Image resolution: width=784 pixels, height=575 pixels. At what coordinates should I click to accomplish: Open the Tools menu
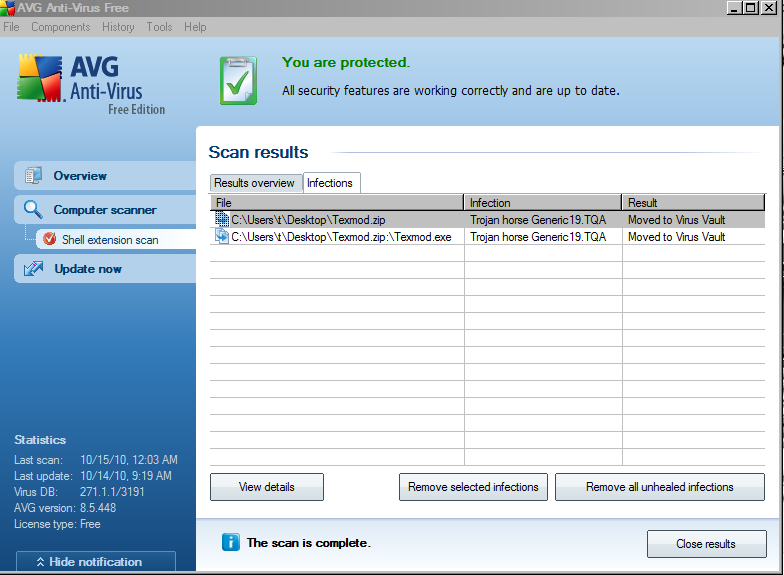(x=159, y=27)
